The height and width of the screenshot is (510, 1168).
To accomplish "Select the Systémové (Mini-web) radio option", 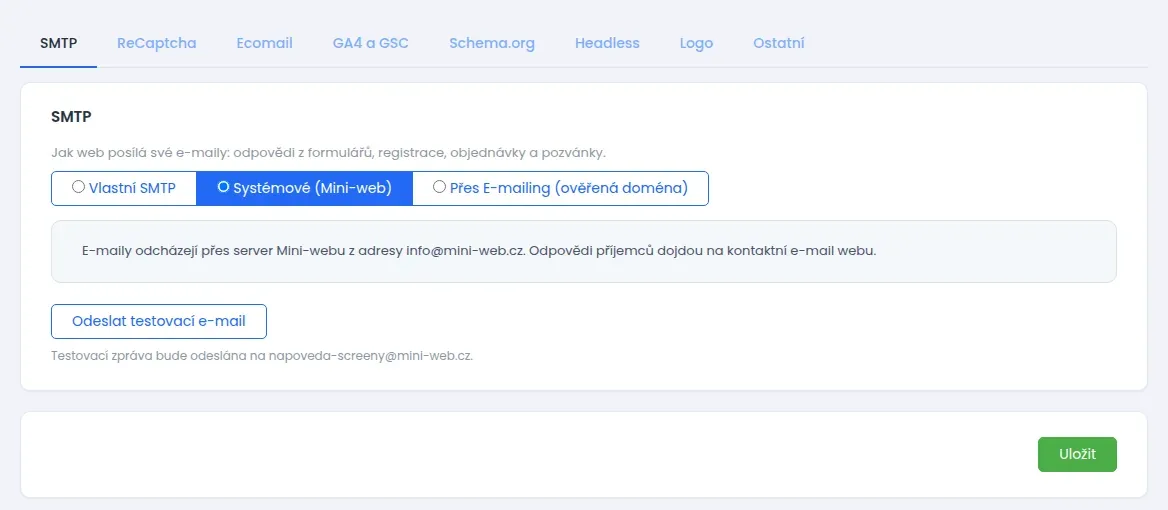I will (305, 188).
